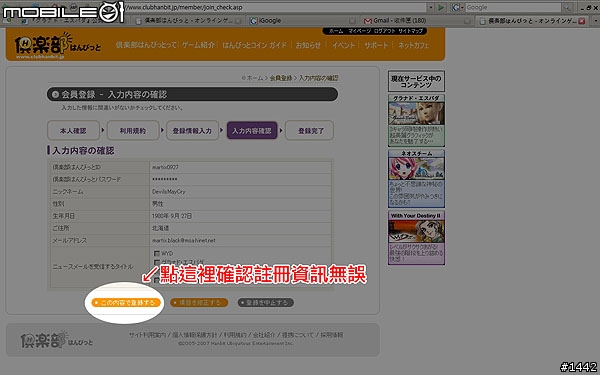Image resolution: width=600 pixels, height=375 pixels.
Task: Open the サポート menu item
Action: click(376, 45)
